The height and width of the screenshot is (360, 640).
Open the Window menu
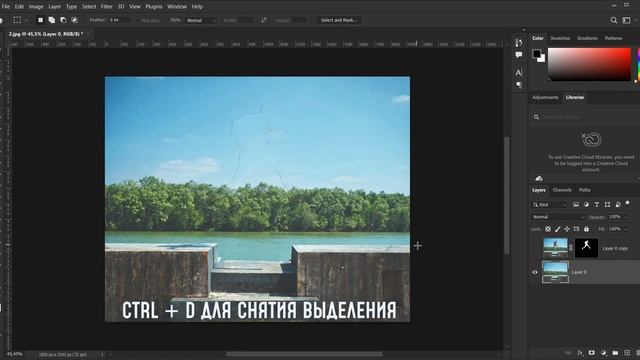(x=177, y=7)
